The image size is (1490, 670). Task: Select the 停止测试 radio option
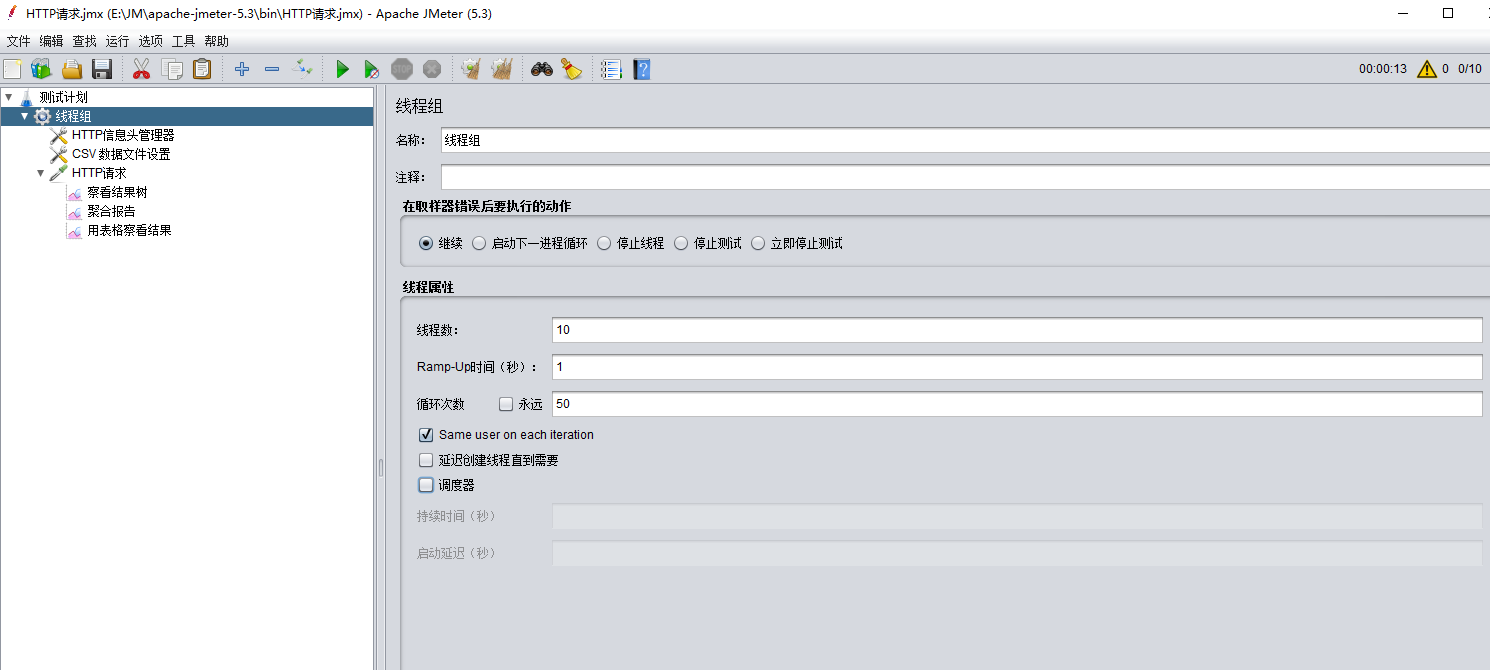tap(682, 243)
